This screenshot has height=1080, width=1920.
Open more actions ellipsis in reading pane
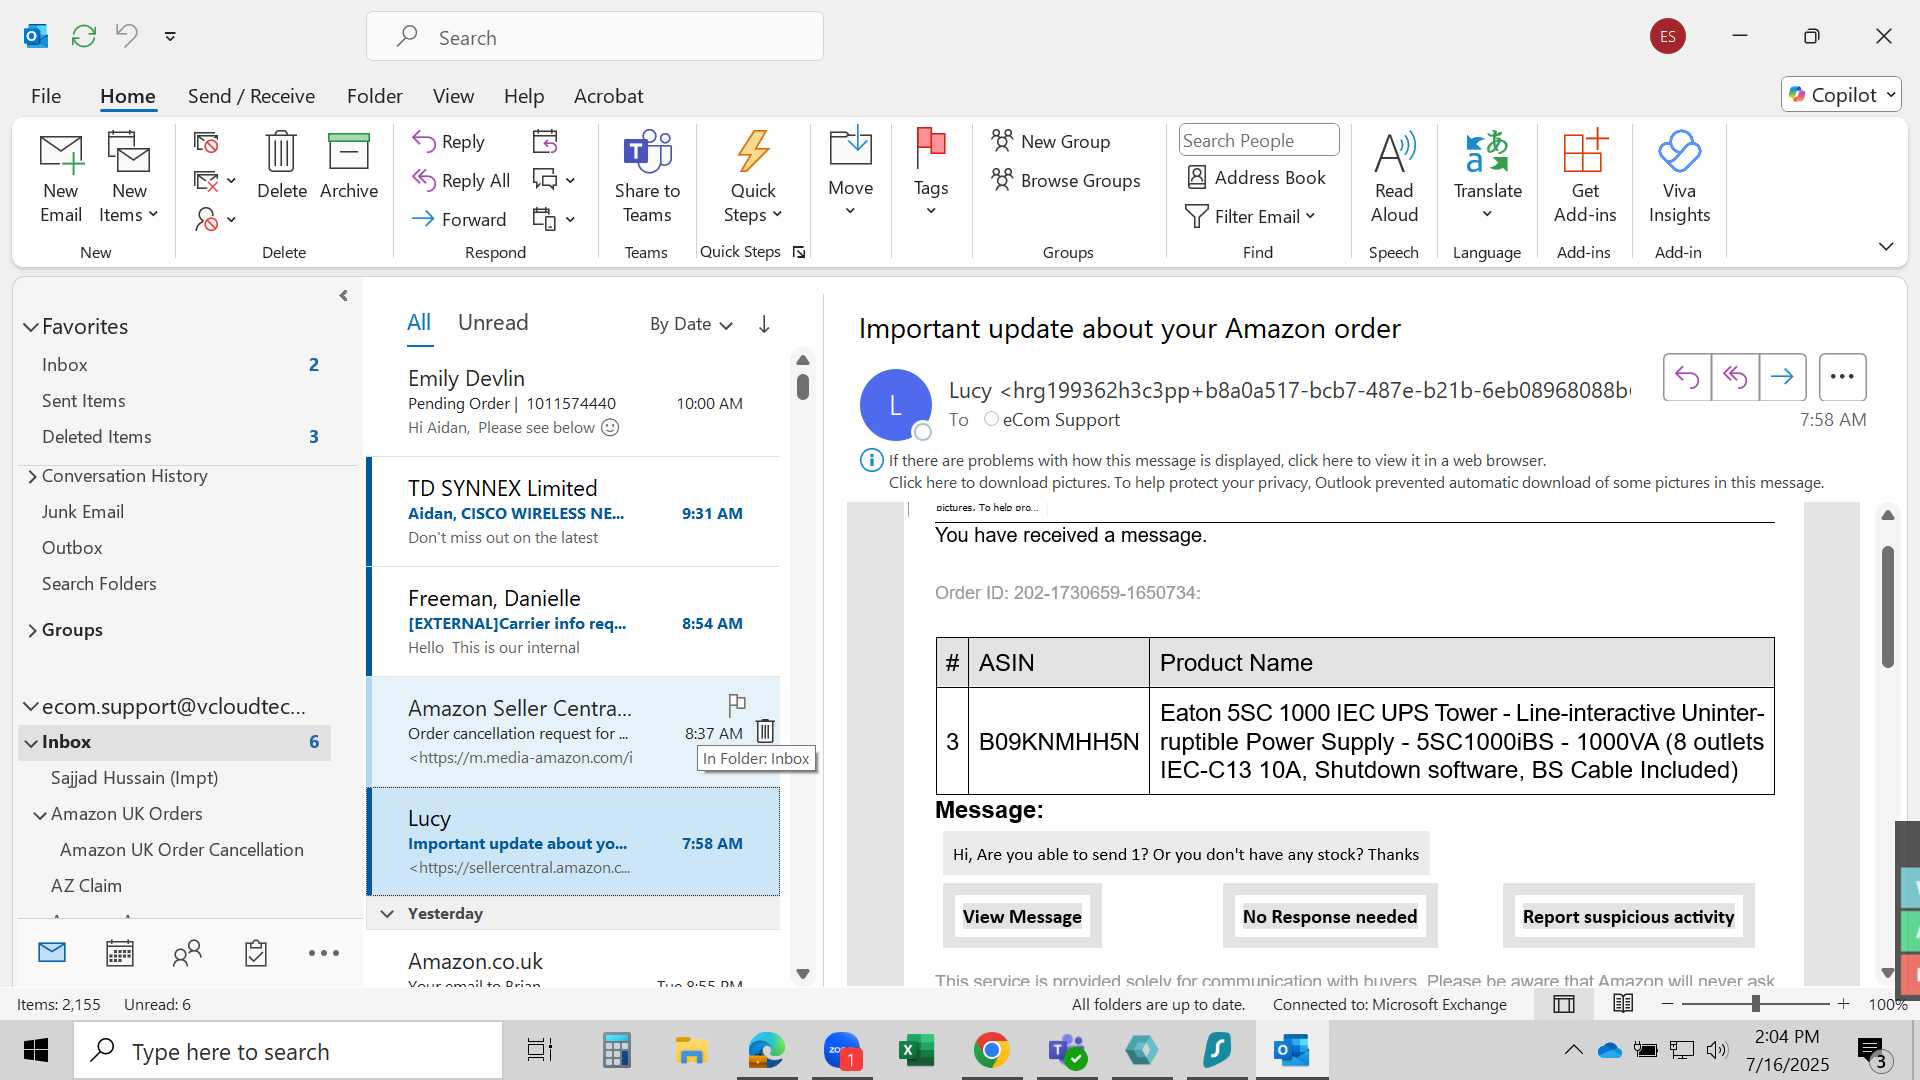(1842, 377)
